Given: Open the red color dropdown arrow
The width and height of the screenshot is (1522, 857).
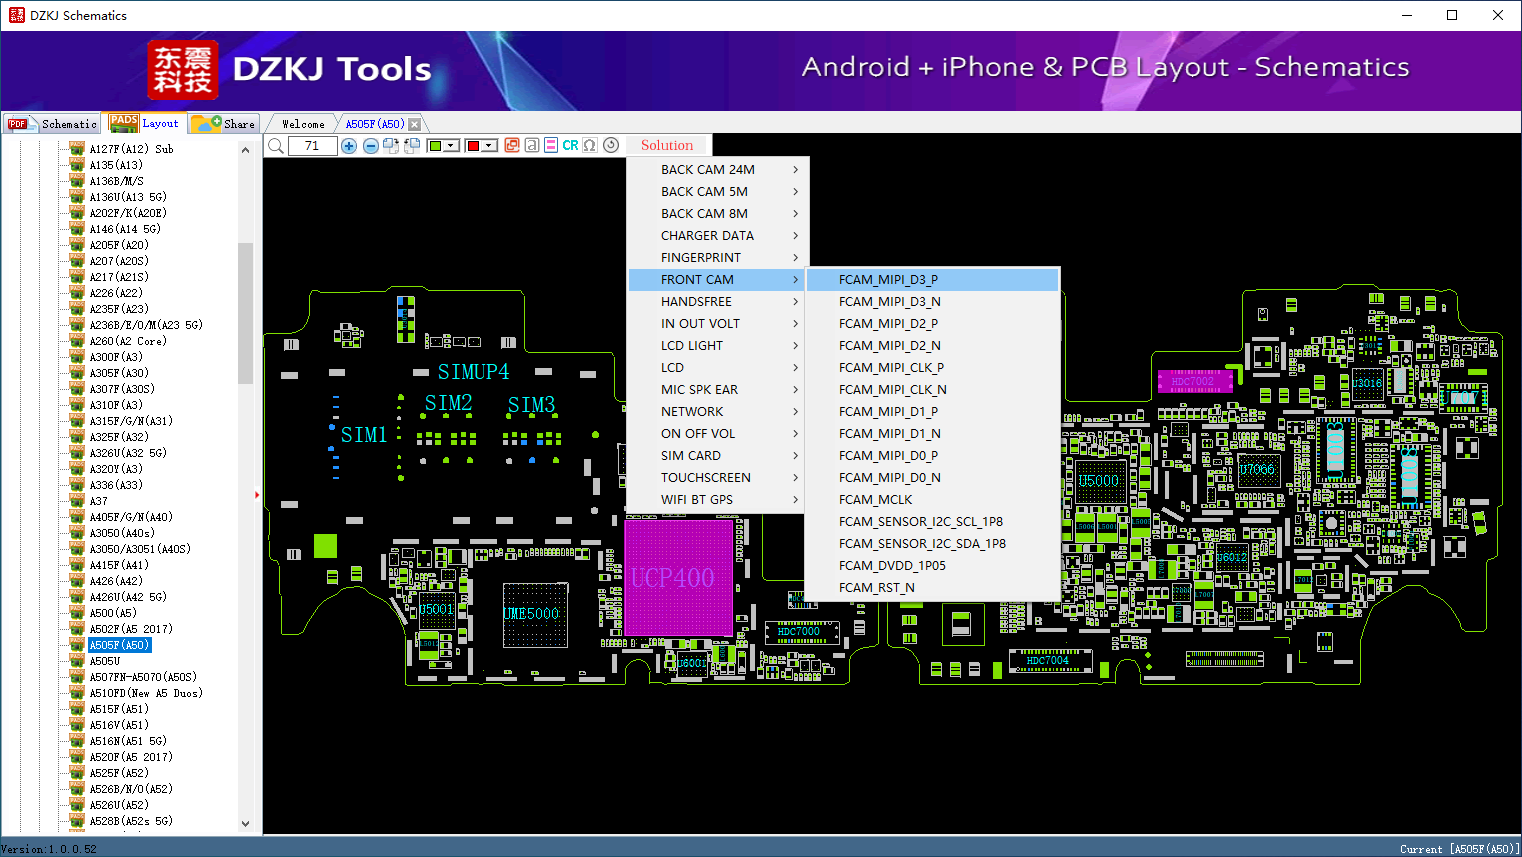Looking at the screenshot, I should coord(490,146).
